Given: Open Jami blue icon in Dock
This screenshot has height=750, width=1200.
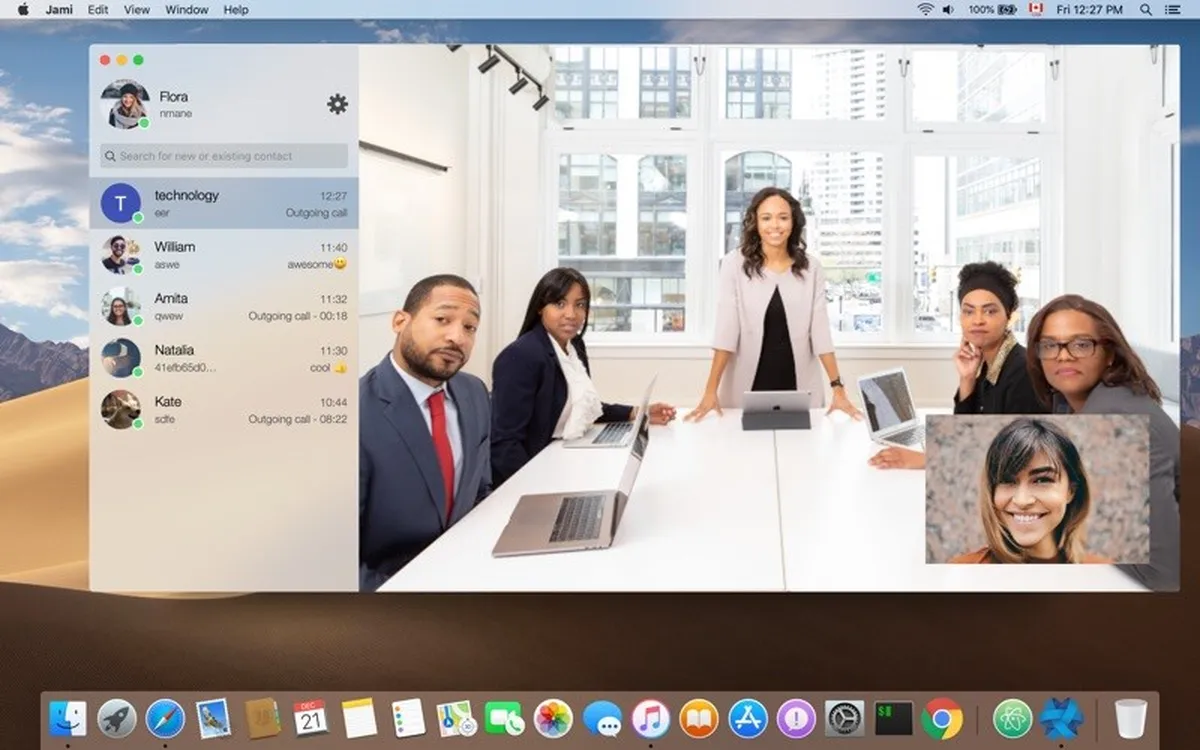Looking at the screenshot, I should 1061,718.
